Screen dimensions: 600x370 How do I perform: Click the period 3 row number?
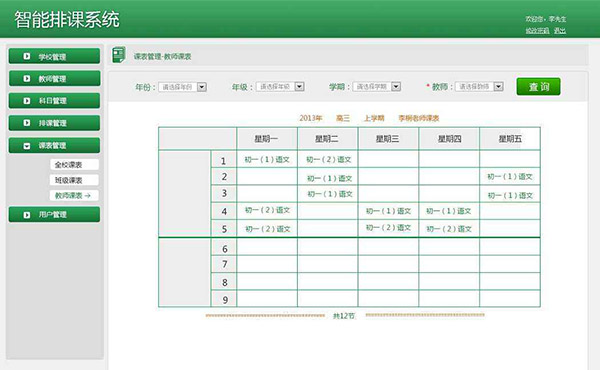tap(224, 193)
